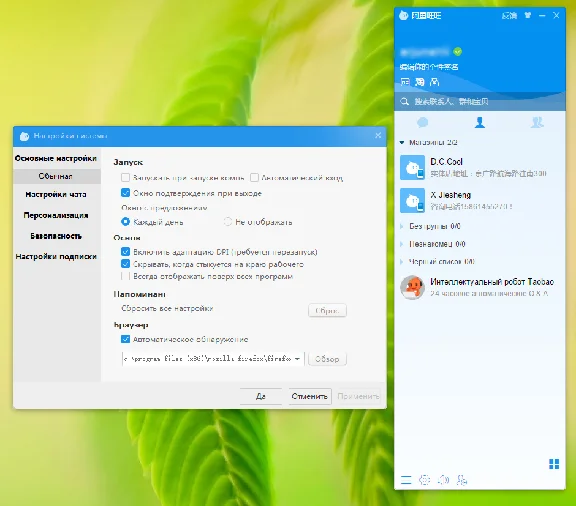Click the sound speaker icon at bottom

point(443,480)
